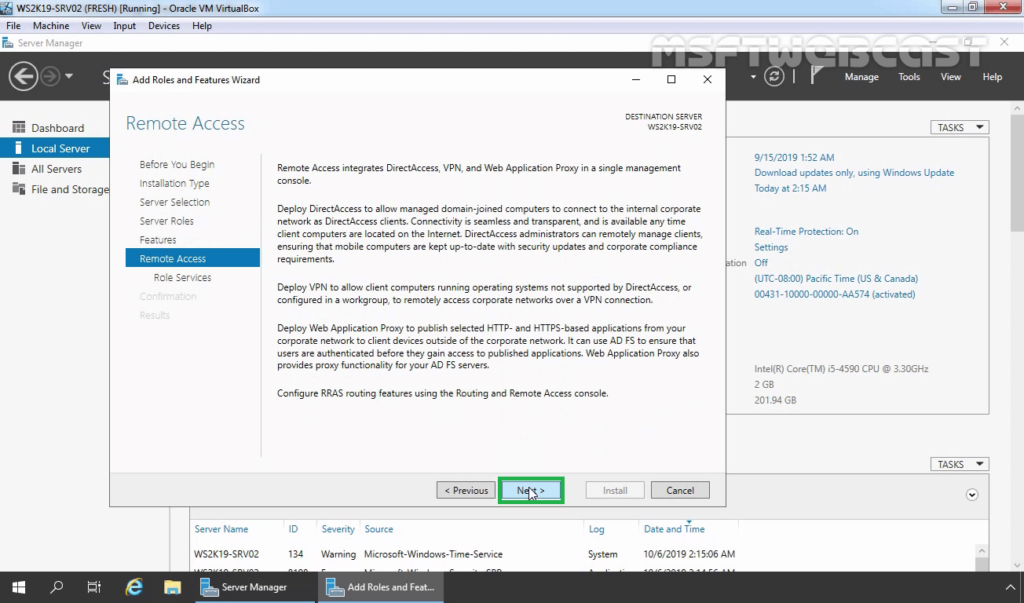The image size is (1024, 603).
Task: Launch Internet Explorer from the taskbar
Action: pos(134,587)
